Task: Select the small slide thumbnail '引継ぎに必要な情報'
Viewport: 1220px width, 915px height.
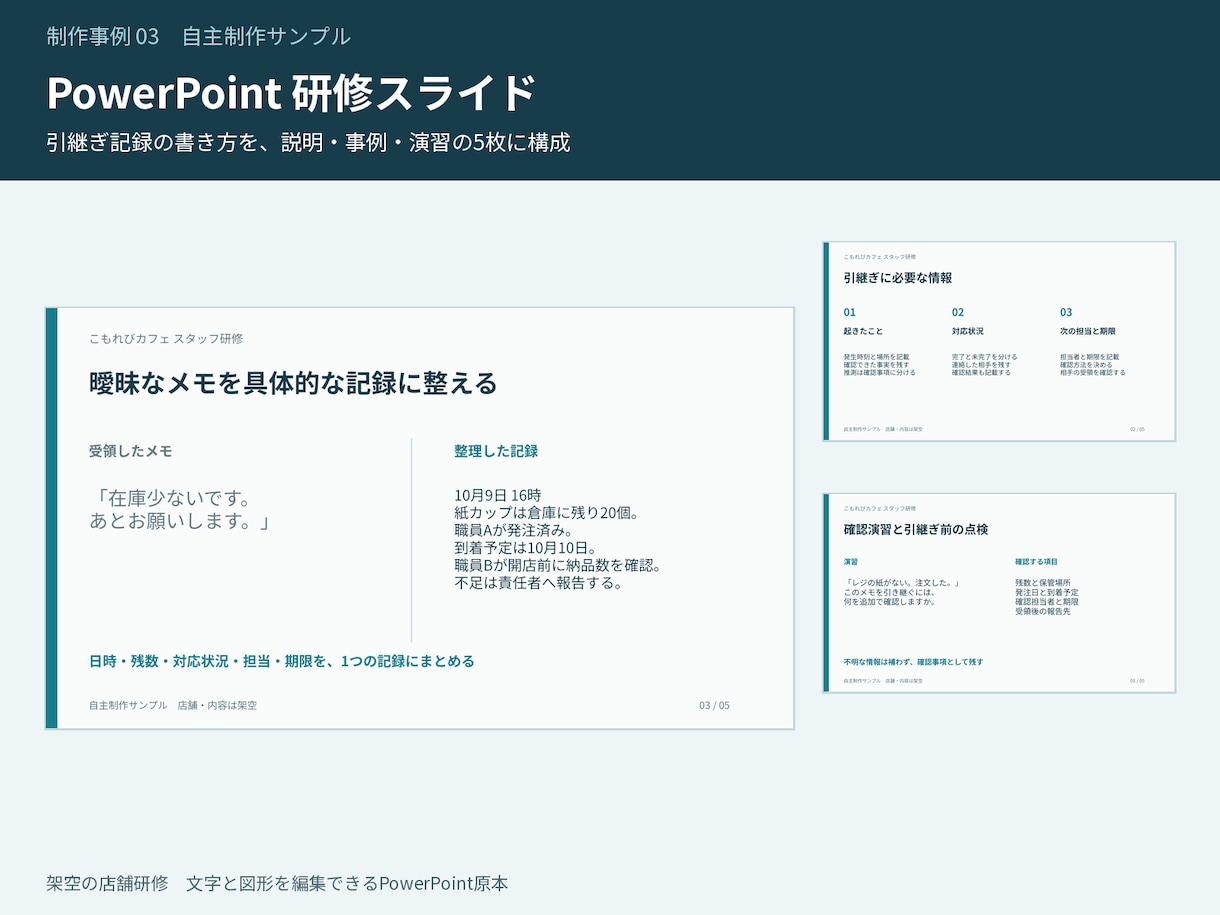Action: coord(999,341)
